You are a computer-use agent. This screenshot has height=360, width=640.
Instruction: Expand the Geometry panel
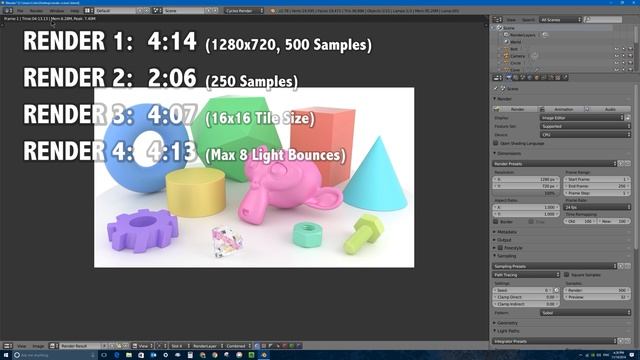[506, 323]
